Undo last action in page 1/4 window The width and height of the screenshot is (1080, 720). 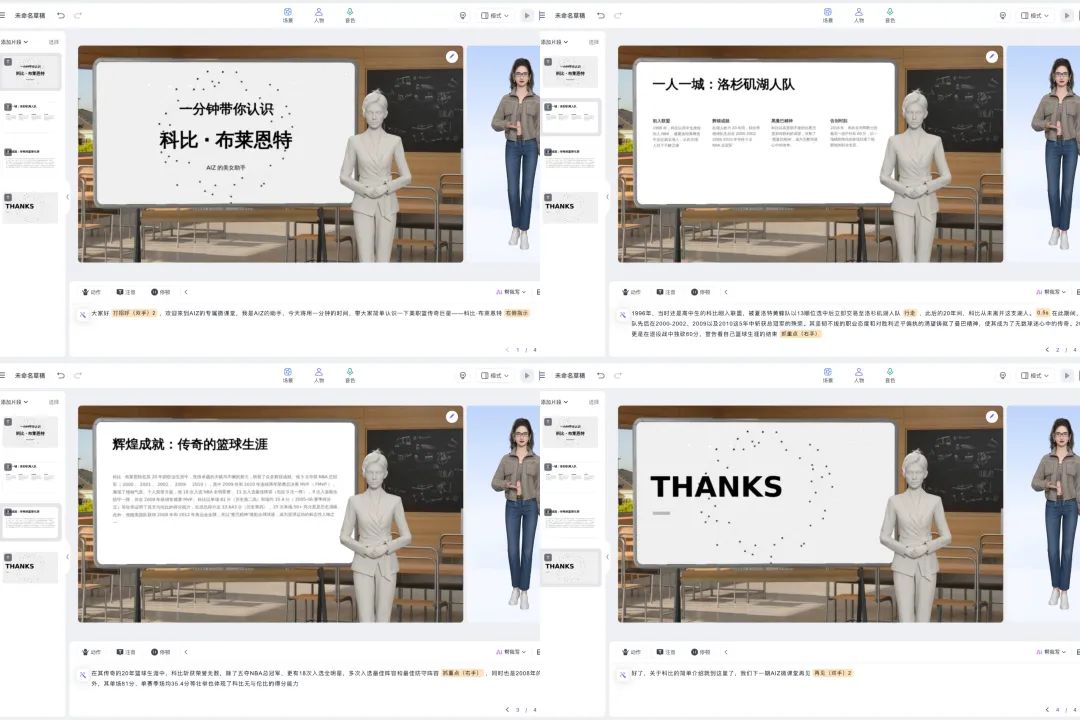click(x=61, y=15)
